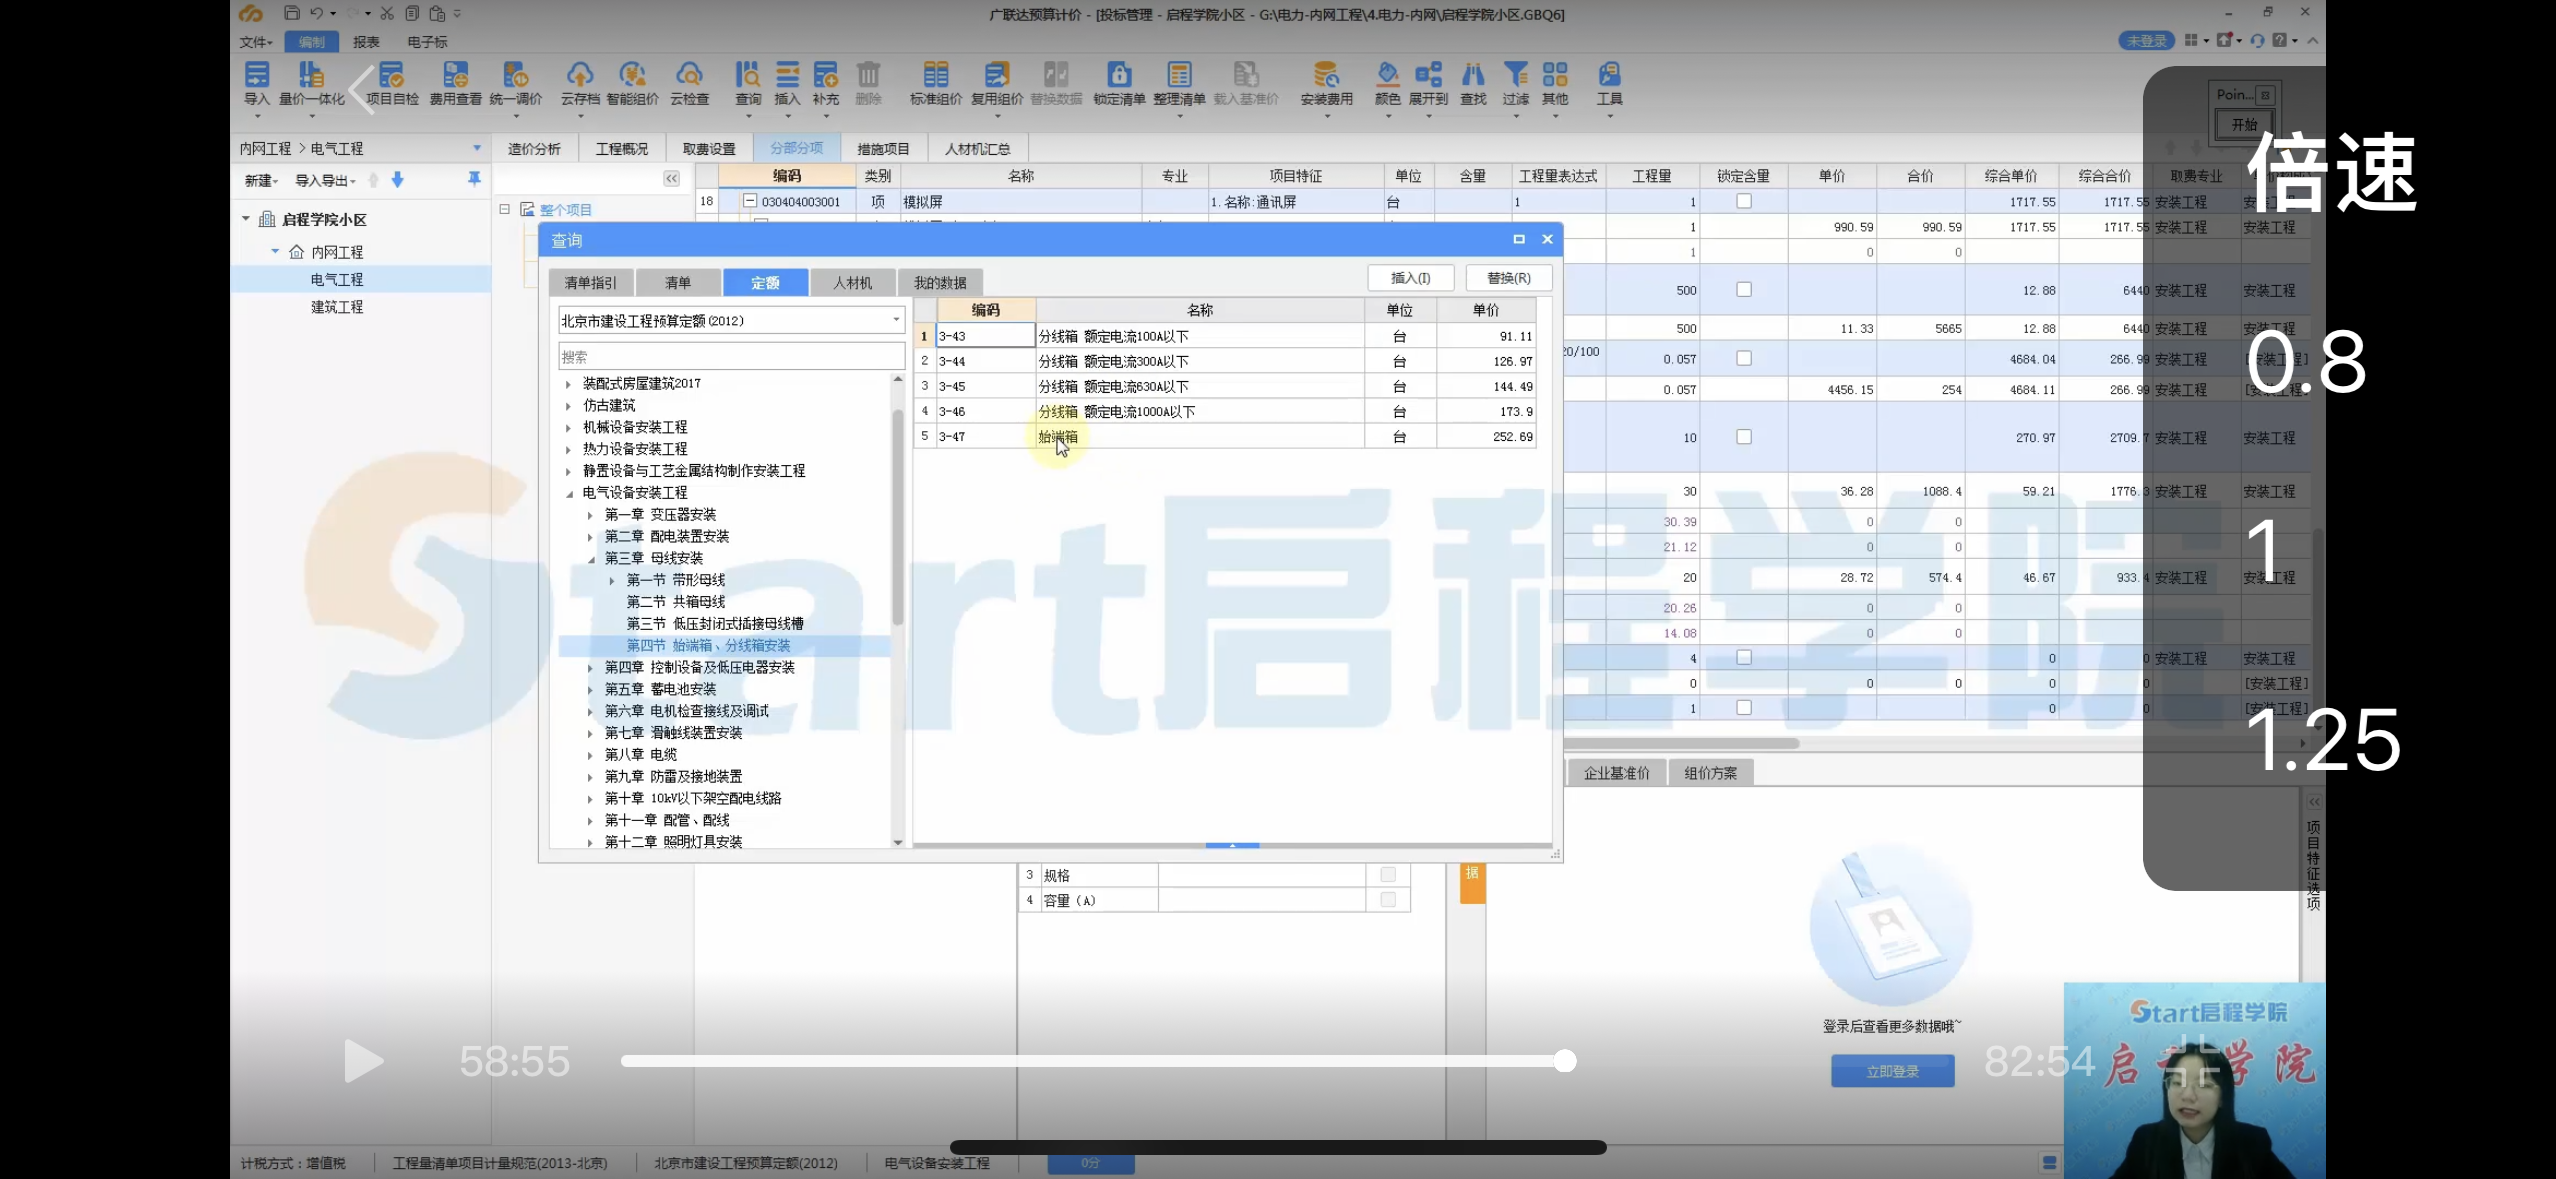
Task: Check the box beside 容量（A） feature row
Action: point(1388,900)
